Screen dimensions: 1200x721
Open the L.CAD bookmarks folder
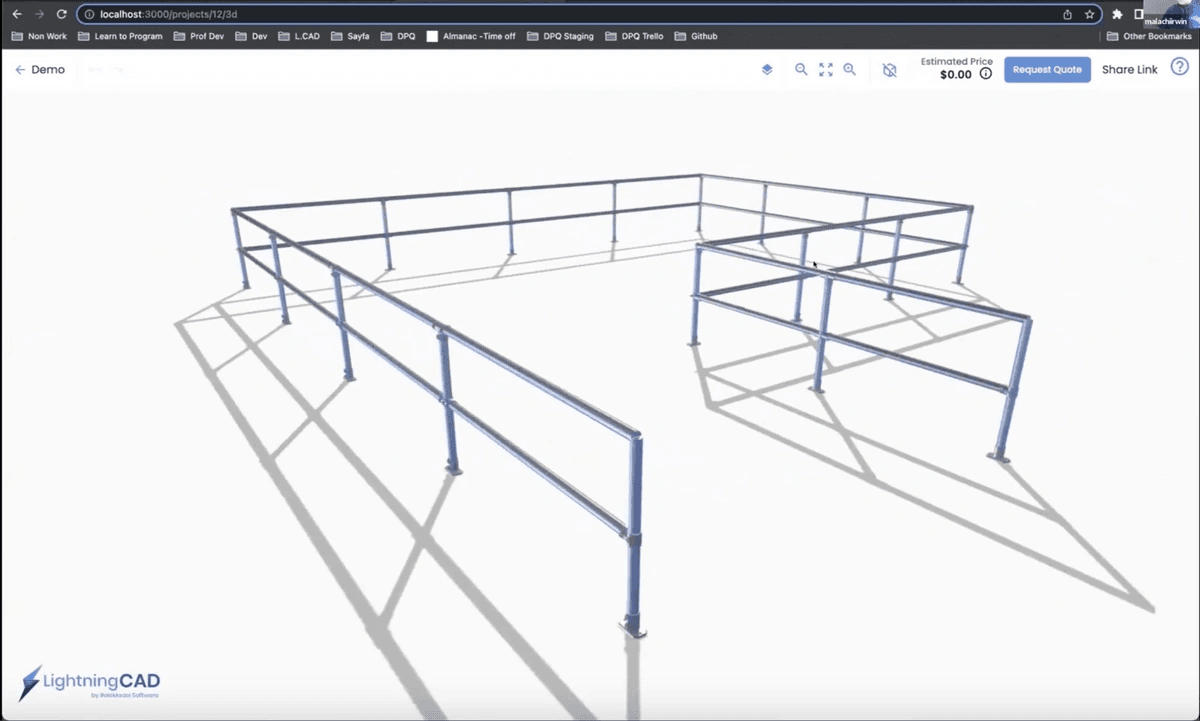tap(297, 36)
